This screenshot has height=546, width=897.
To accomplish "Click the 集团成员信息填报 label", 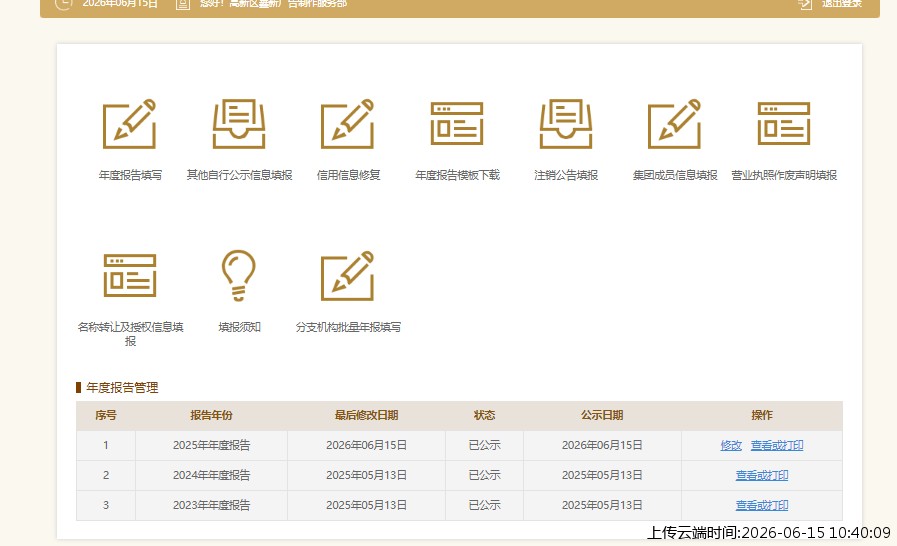I will [x=675, y=175].
